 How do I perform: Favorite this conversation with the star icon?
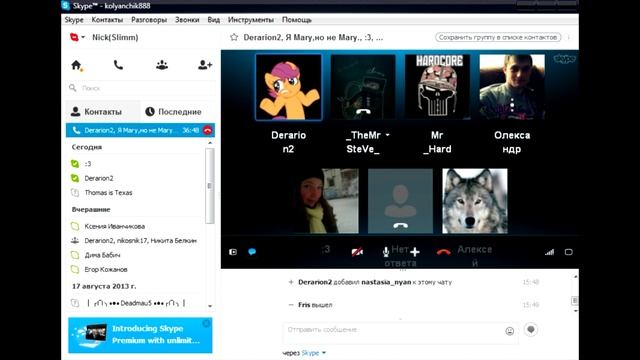pyautogui.click(x=234, y=37)
